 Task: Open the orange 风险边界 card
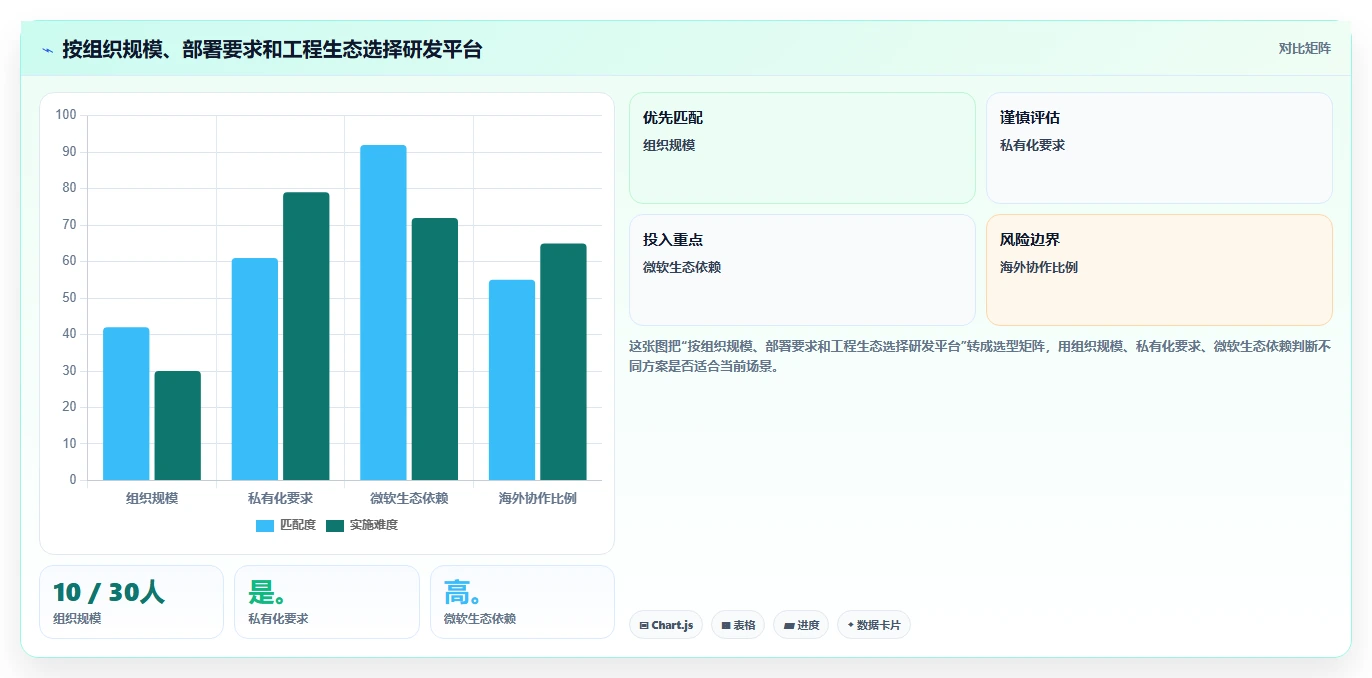click(1159, 270)
